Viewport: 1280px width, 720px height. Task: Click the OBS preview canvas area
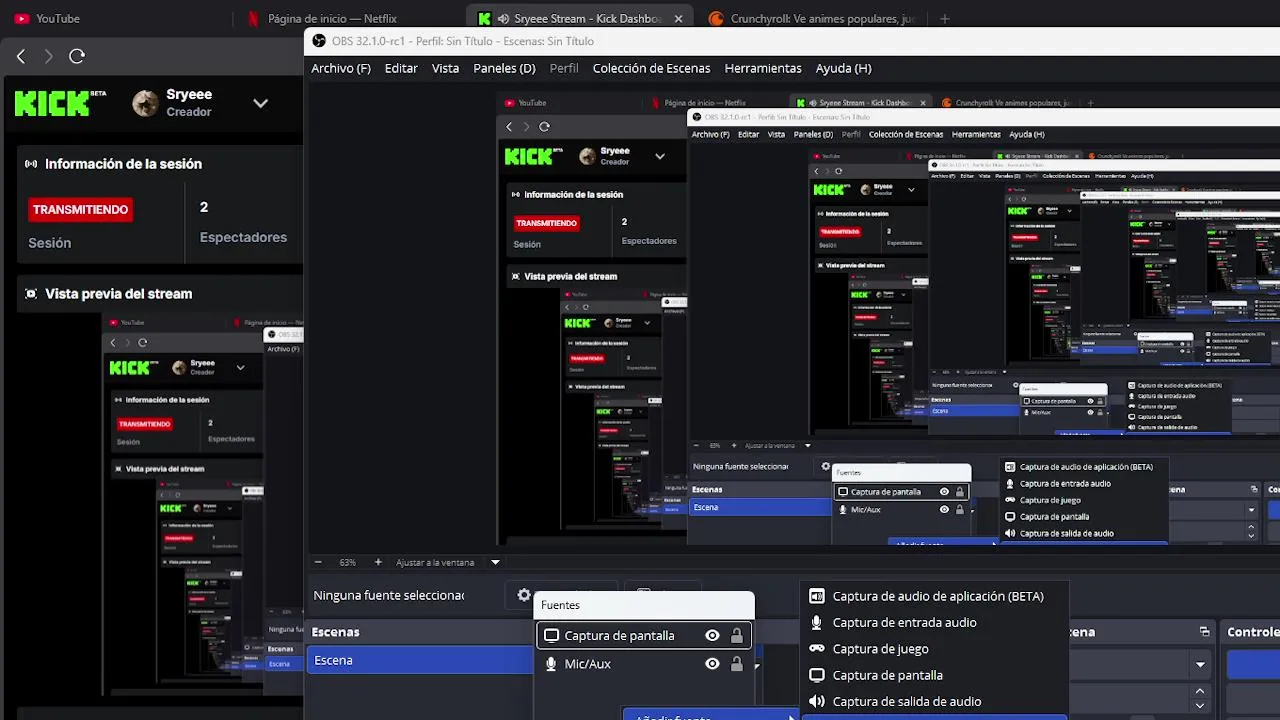pos(890,318)
